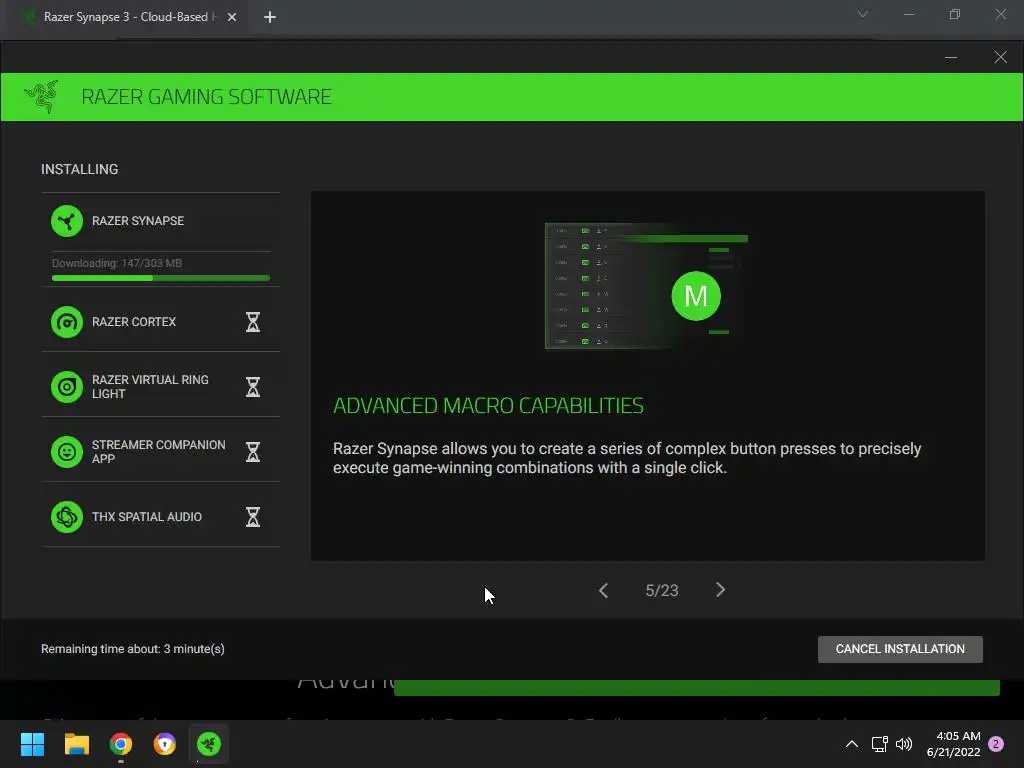Click the Streamer Companion App hourglass icon
The height and width of the screenshot is (768, 1024).
253,452
